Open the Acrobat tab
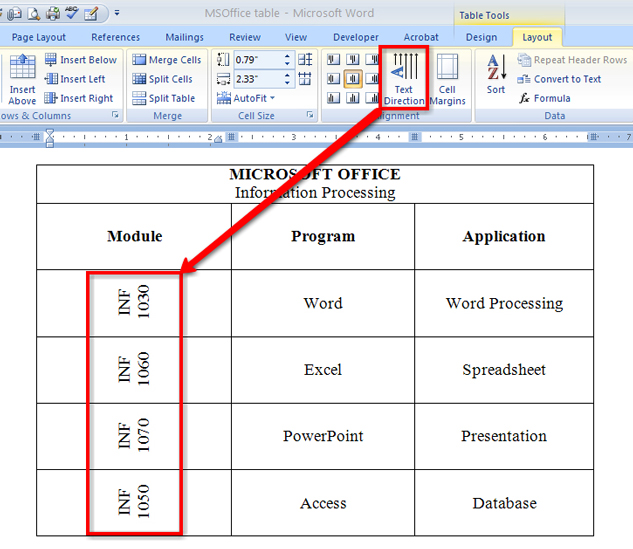The width and height of the screenshot is (633, 549). 421,37
